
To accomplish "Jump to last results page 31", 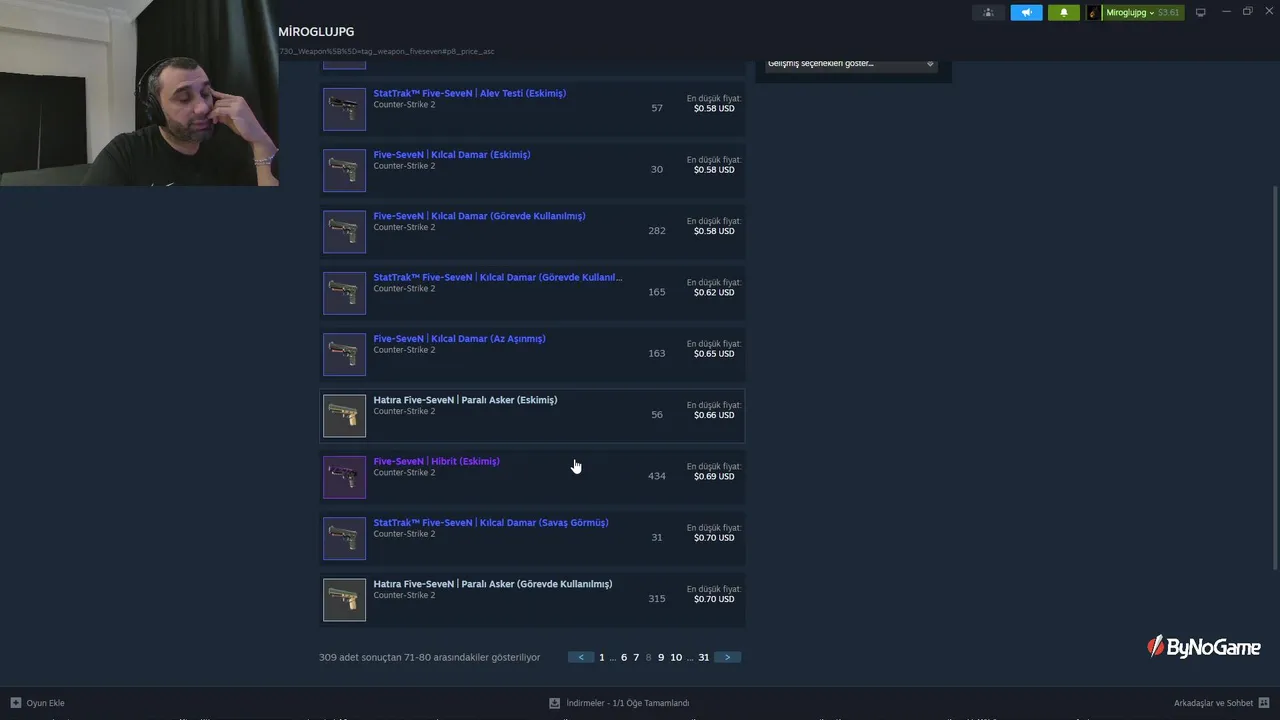I will 704,657.
